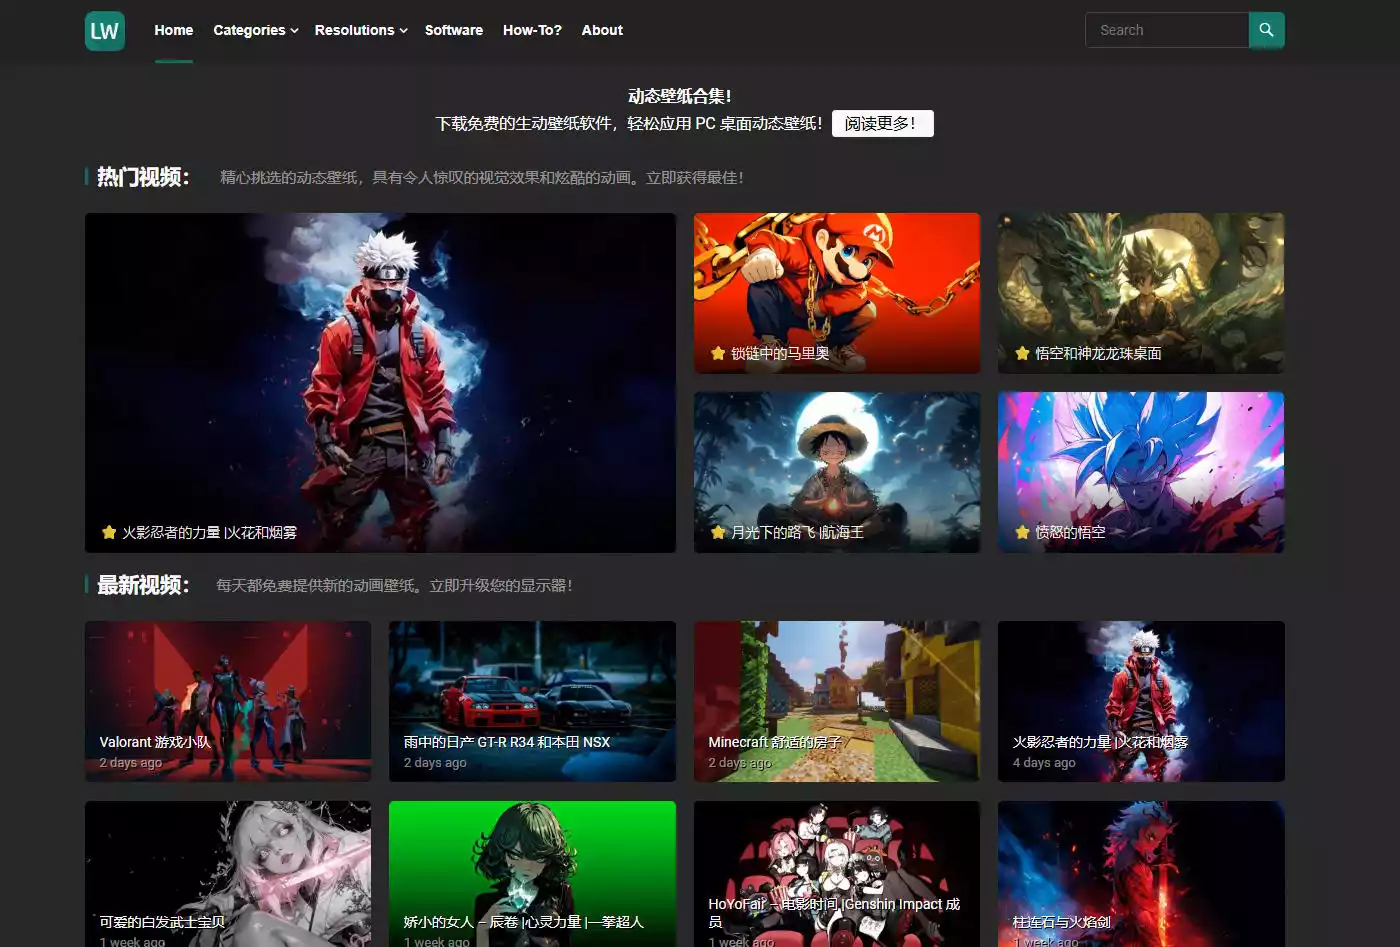Click star icon on 锁链中的马里奥 card
The height and width of the screenshot is (947, 1400).
coord(718,353)
